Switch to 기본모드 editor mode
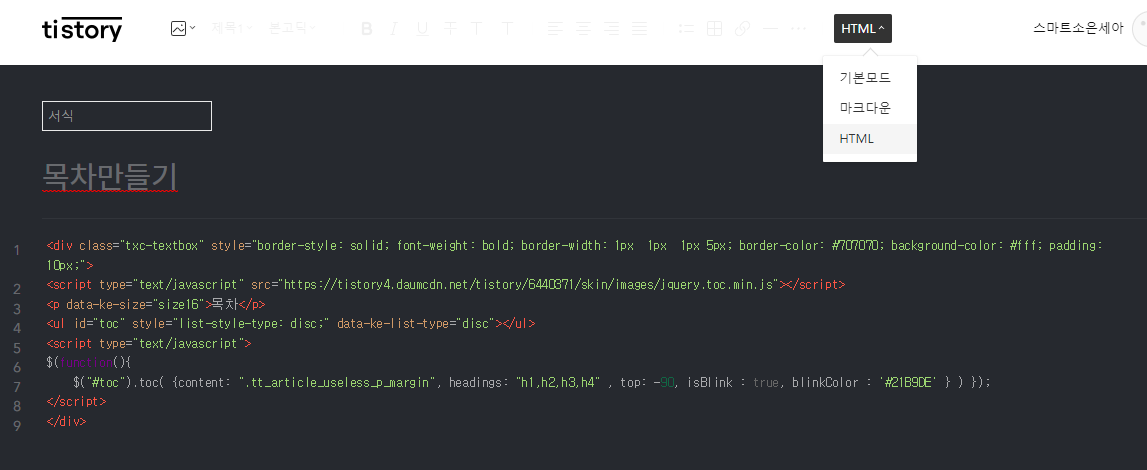The image size is (1147, 470). (869, 77)
